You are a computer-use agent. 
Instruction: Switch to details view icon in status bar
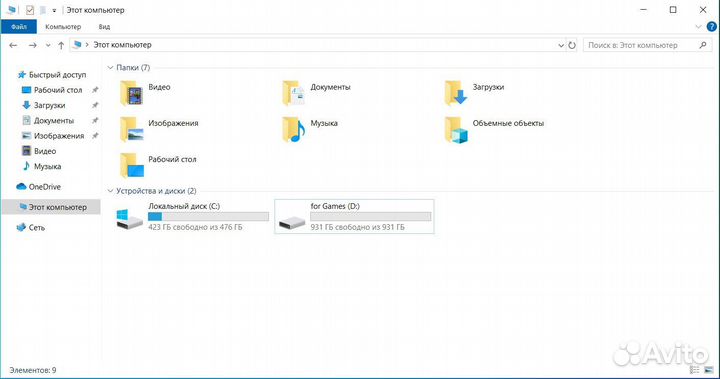point(695,370)
